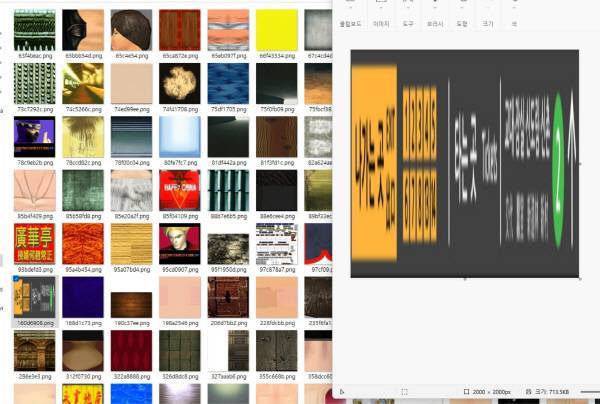This screenshot has width=600, height=404.
Task: Click the Paint canvas showing the Korean subway sign
Action: point(465,163)
